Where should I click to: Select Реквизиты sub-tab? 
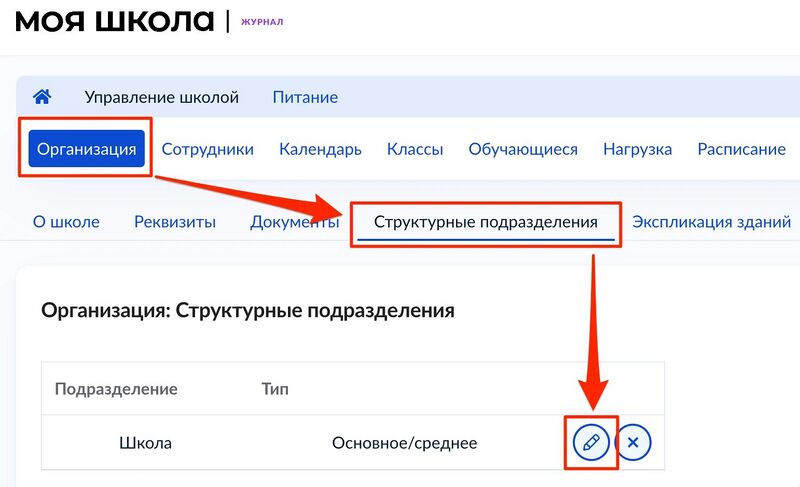click(x=175, y=222)
